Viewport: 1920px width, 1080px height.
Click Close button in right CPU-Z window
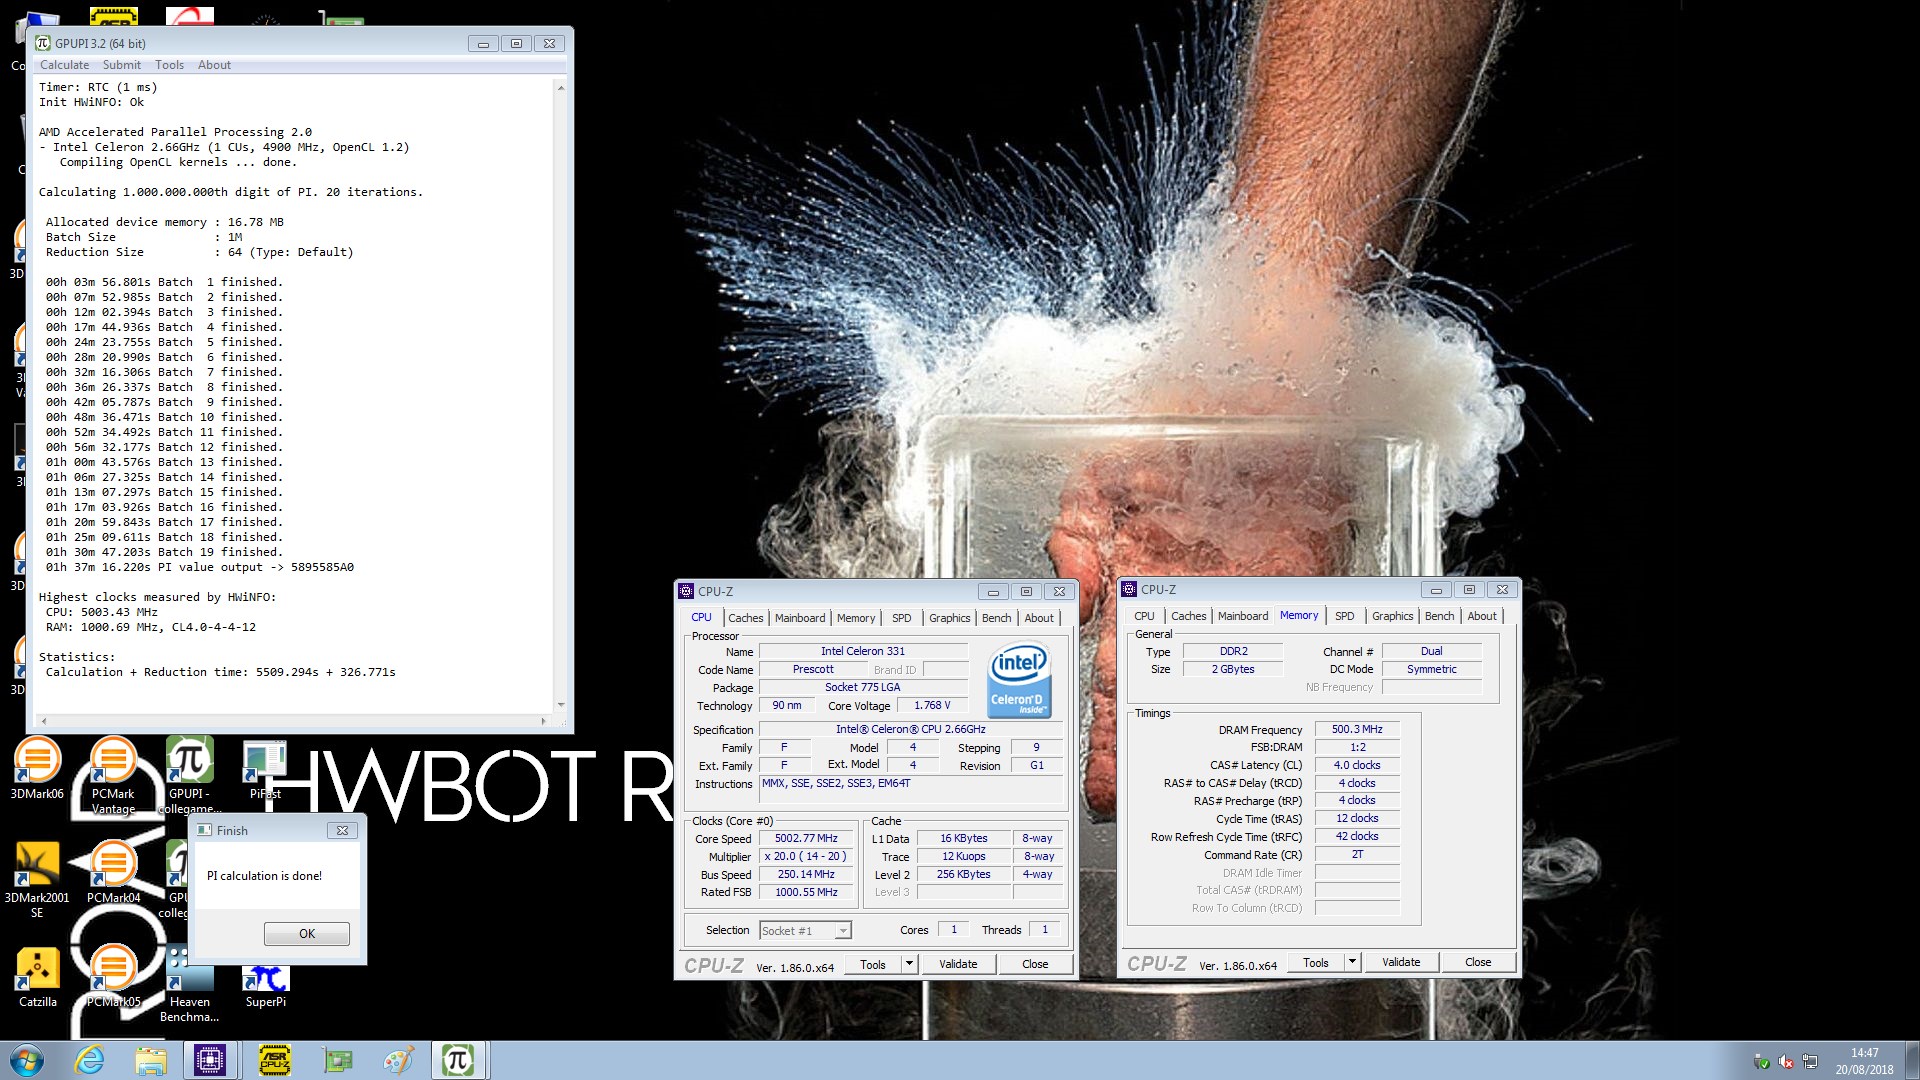pyautogui.click(x=1478, y=962)
